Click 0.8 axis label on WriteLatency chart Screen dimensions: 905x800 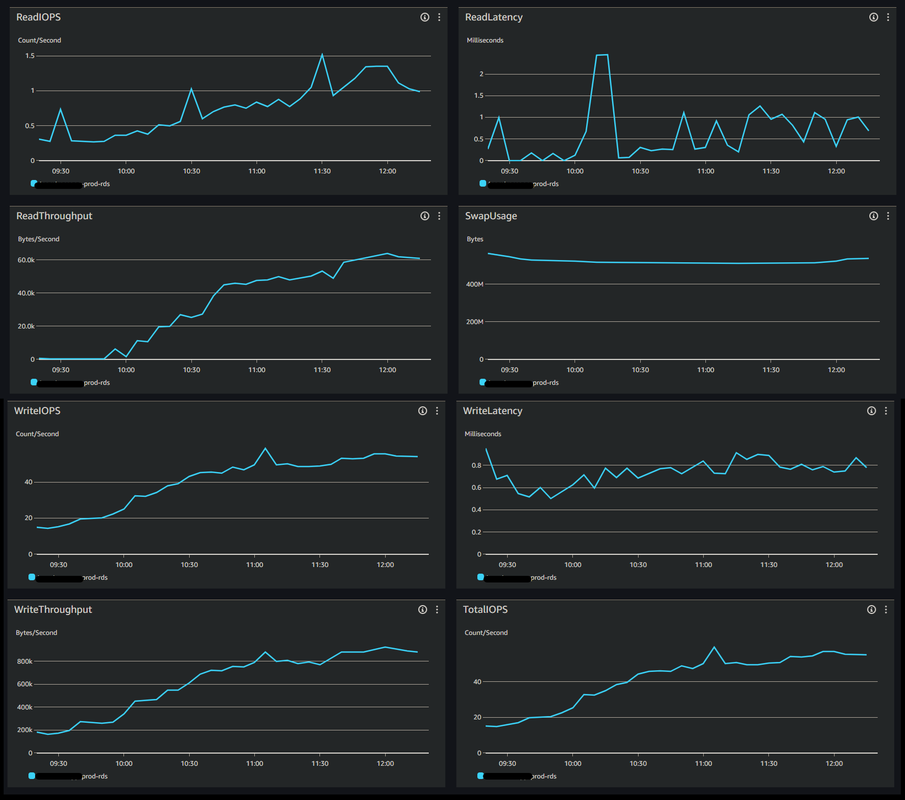point(476,465)
